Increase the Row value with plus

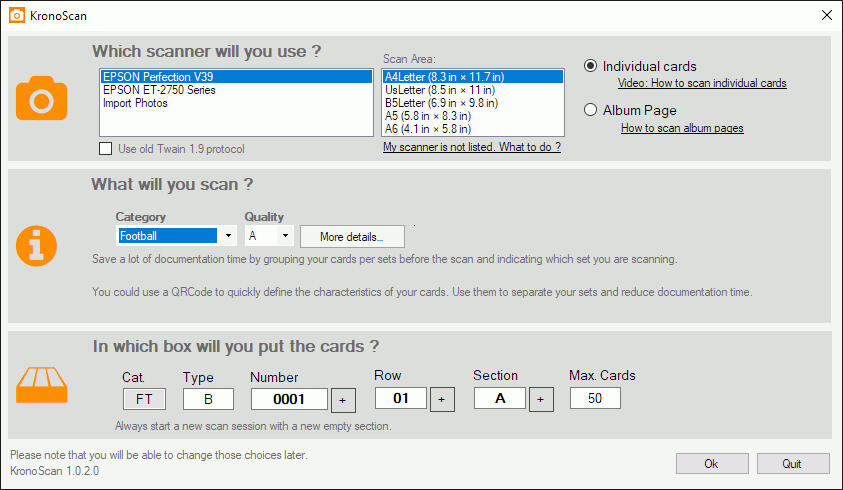point(442,399)
